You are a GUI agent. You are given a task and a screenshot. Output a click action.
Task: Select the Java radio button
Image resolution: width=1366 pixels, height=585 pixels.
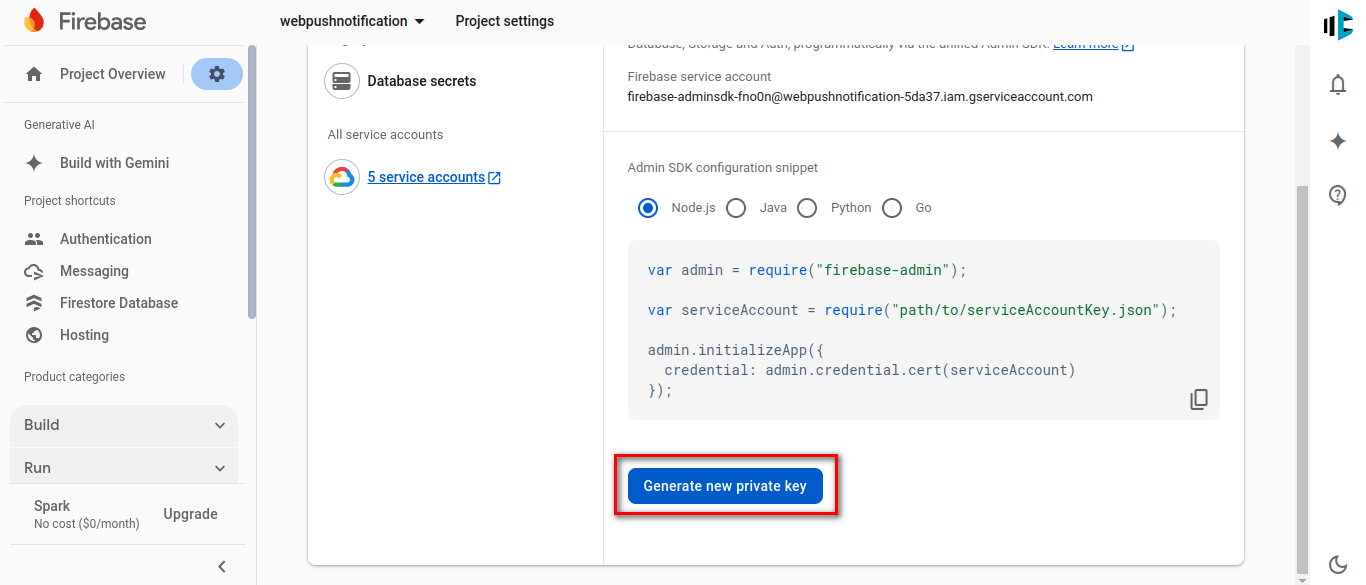tap(736, 208)
